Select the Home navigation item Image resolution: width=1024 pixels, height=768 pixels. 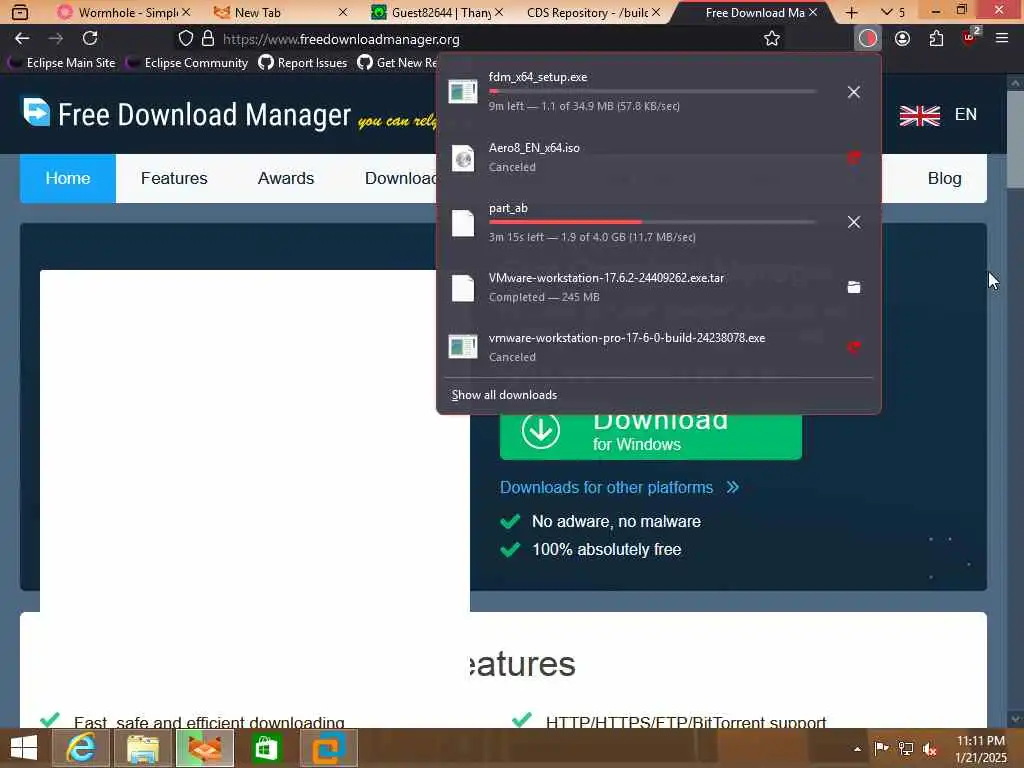tap(68, 178)
